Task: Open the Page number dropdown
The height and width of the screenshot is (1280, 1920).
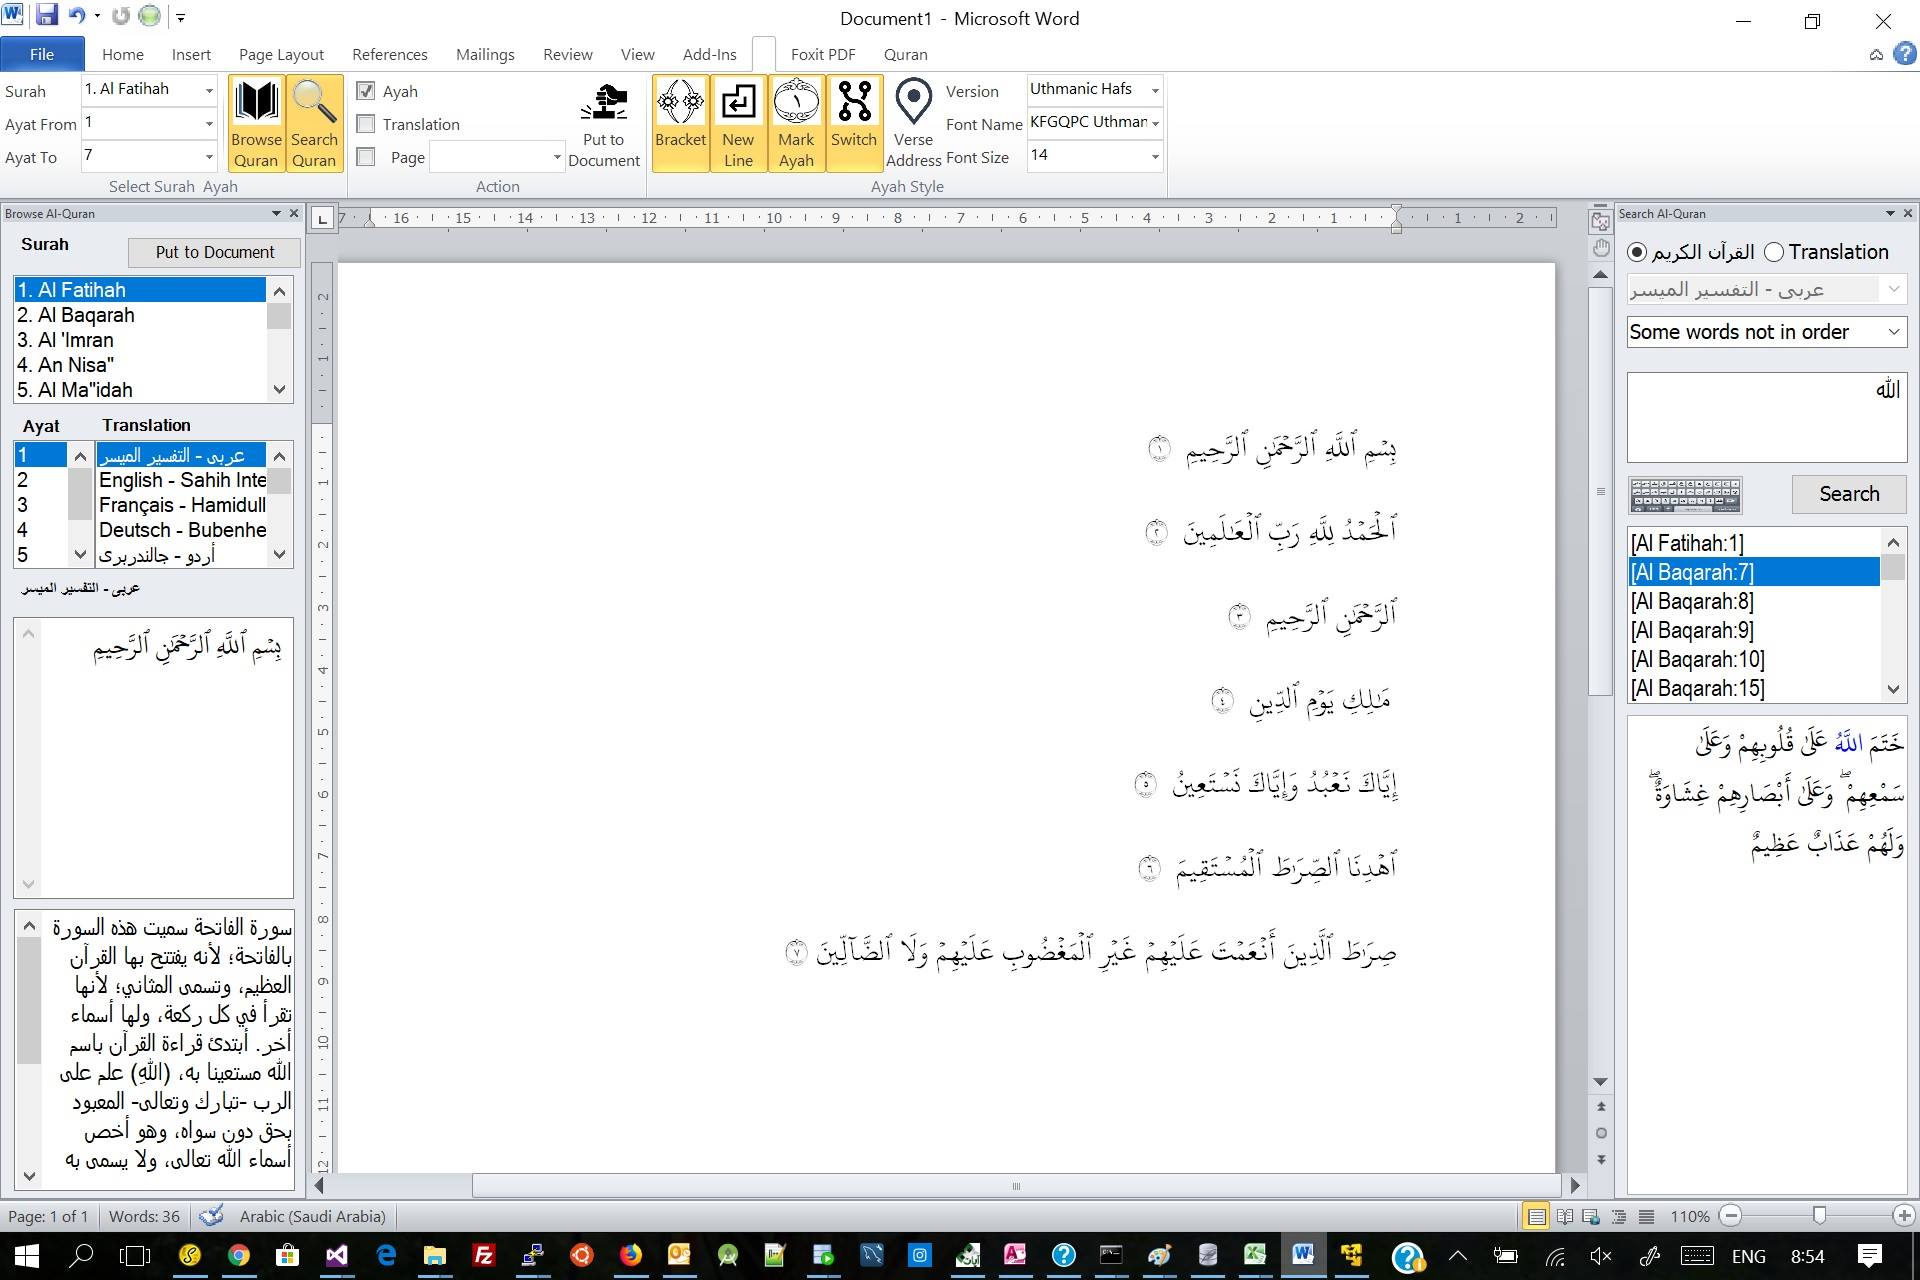Action: (557, 157)
